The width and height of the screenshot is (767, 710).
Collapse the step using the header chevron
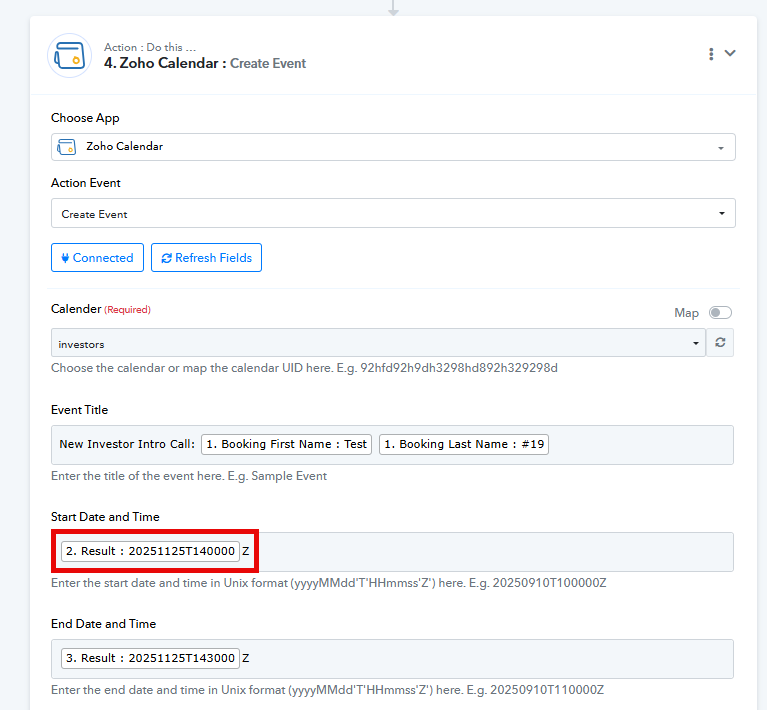[x=730, y=54]
